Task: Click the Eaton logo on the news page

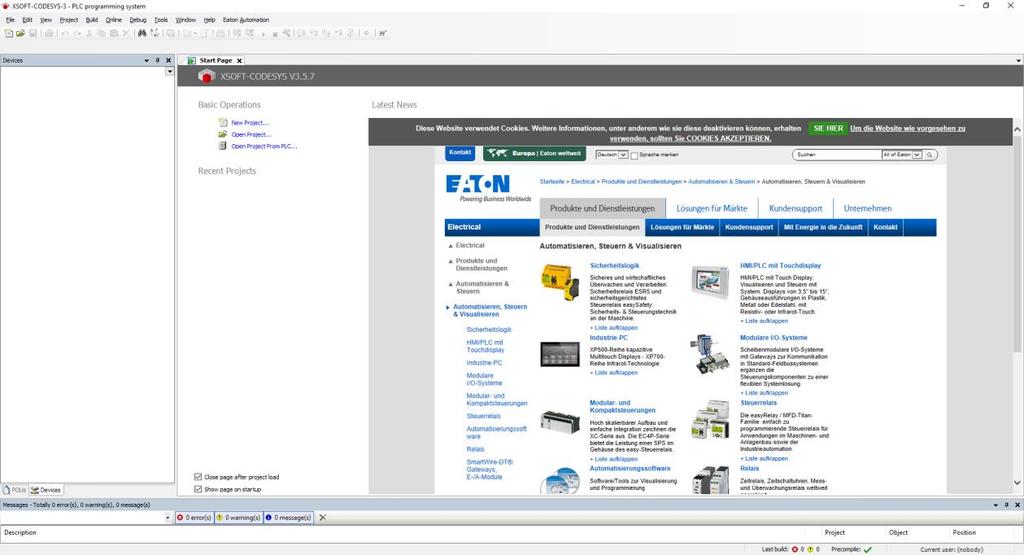Action: pyautogui.click(x=478, y=183)
